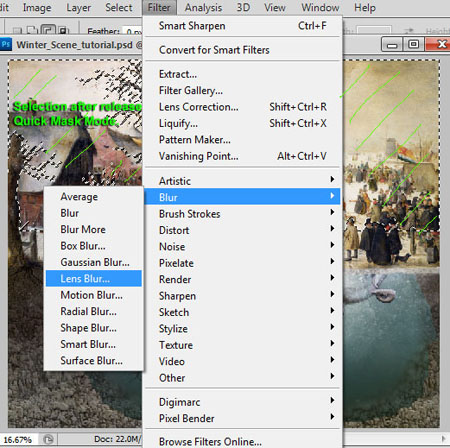
Task: Open Vanishing Point filter
Action: pos(242,156)
